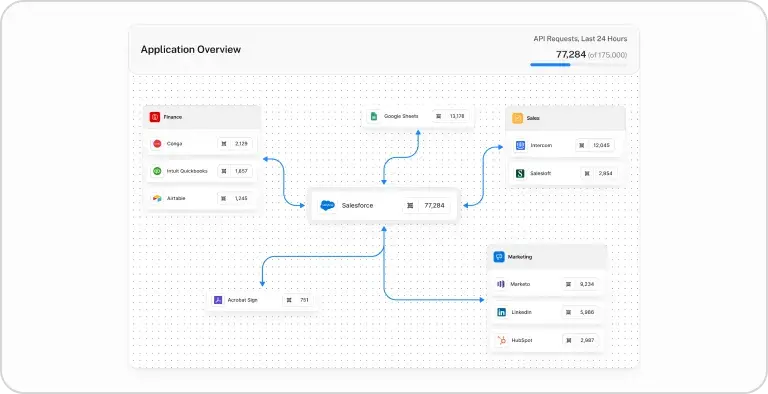Open the Salesforce node label
Screen dimensions: 768x394
[x=357, y=205]
